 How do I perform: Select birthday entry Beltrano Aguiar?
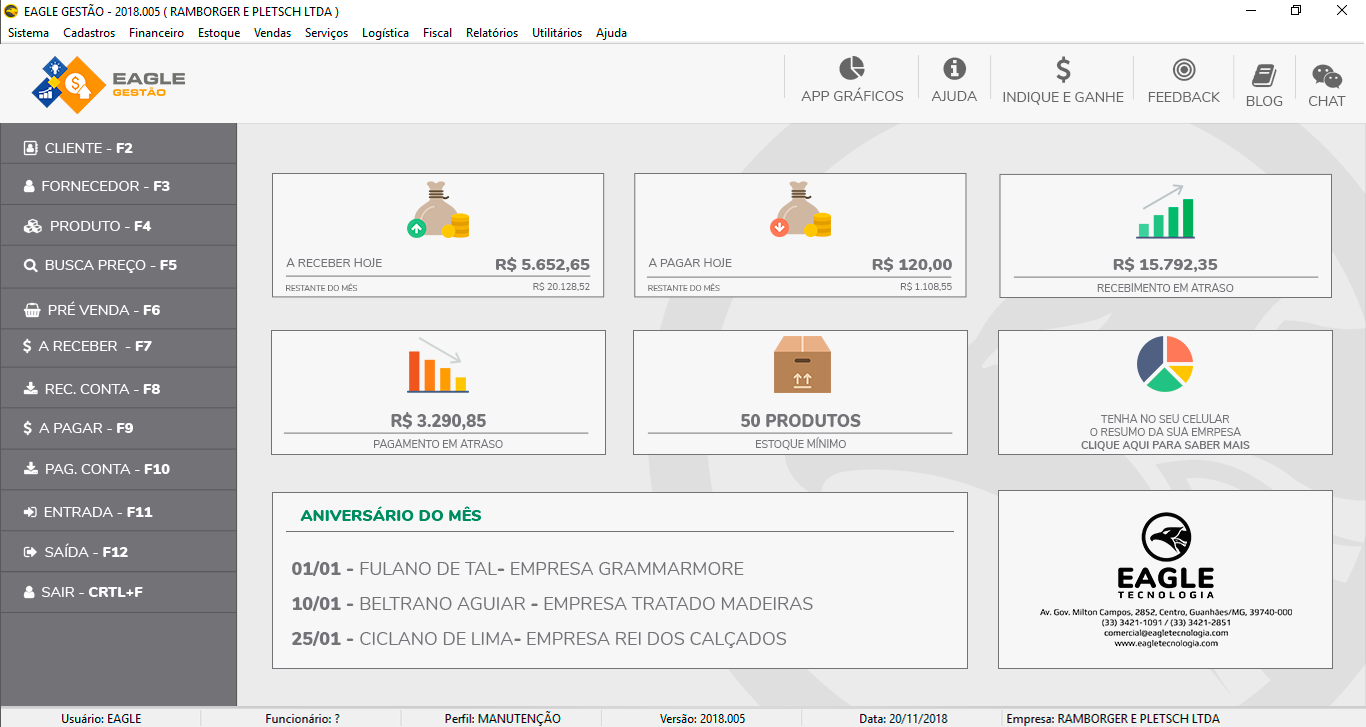[x=552, y=604]
